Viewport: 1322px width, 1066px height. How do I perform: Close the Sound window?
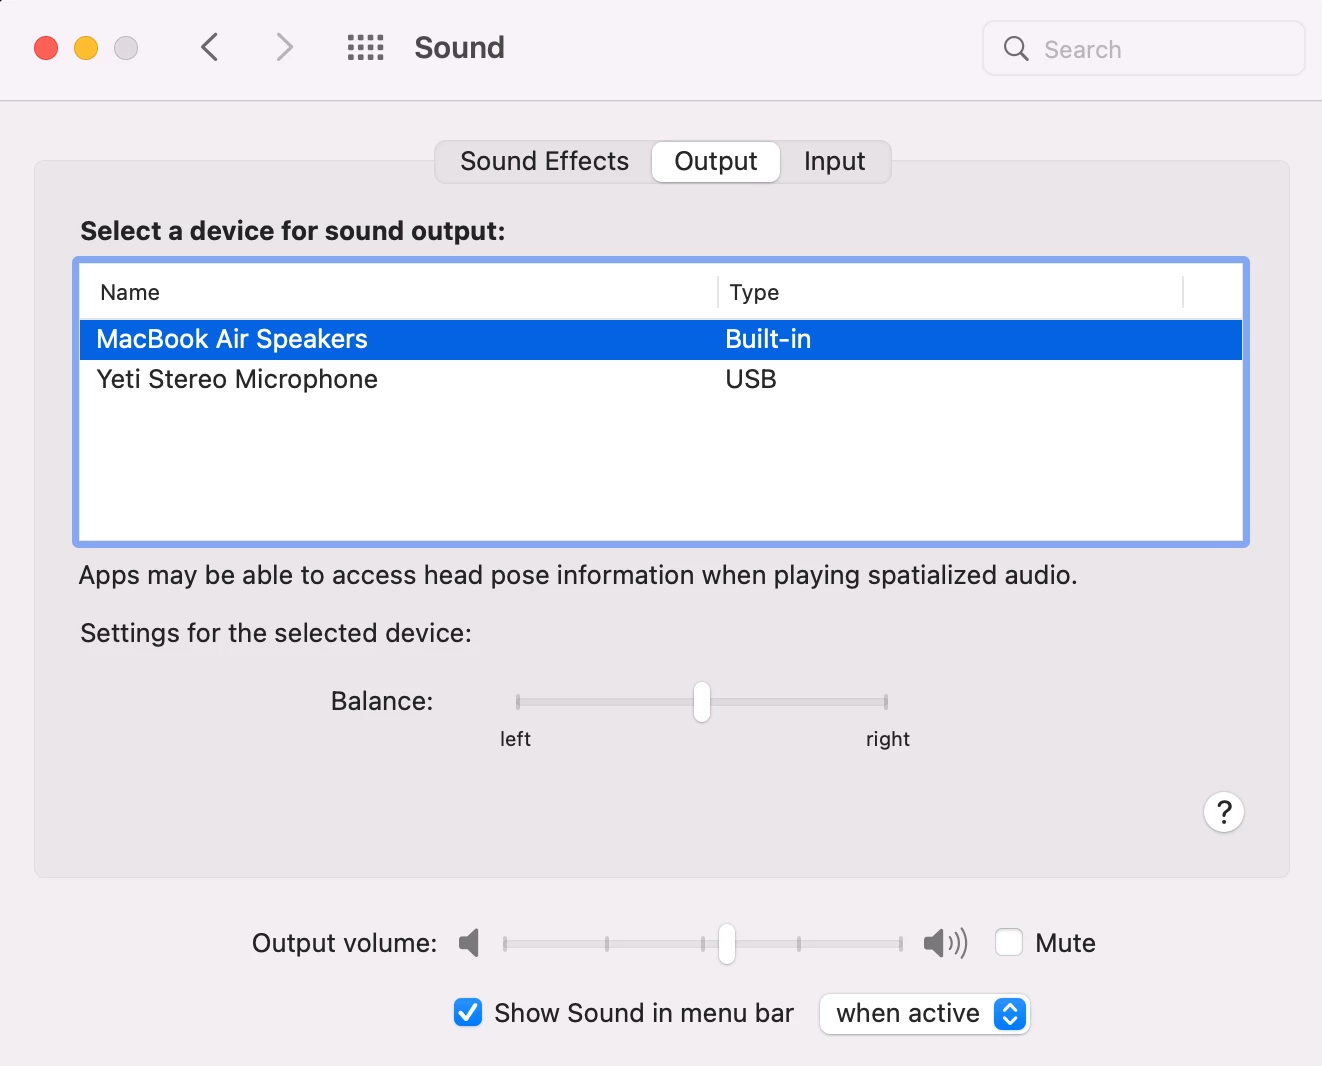46,48
